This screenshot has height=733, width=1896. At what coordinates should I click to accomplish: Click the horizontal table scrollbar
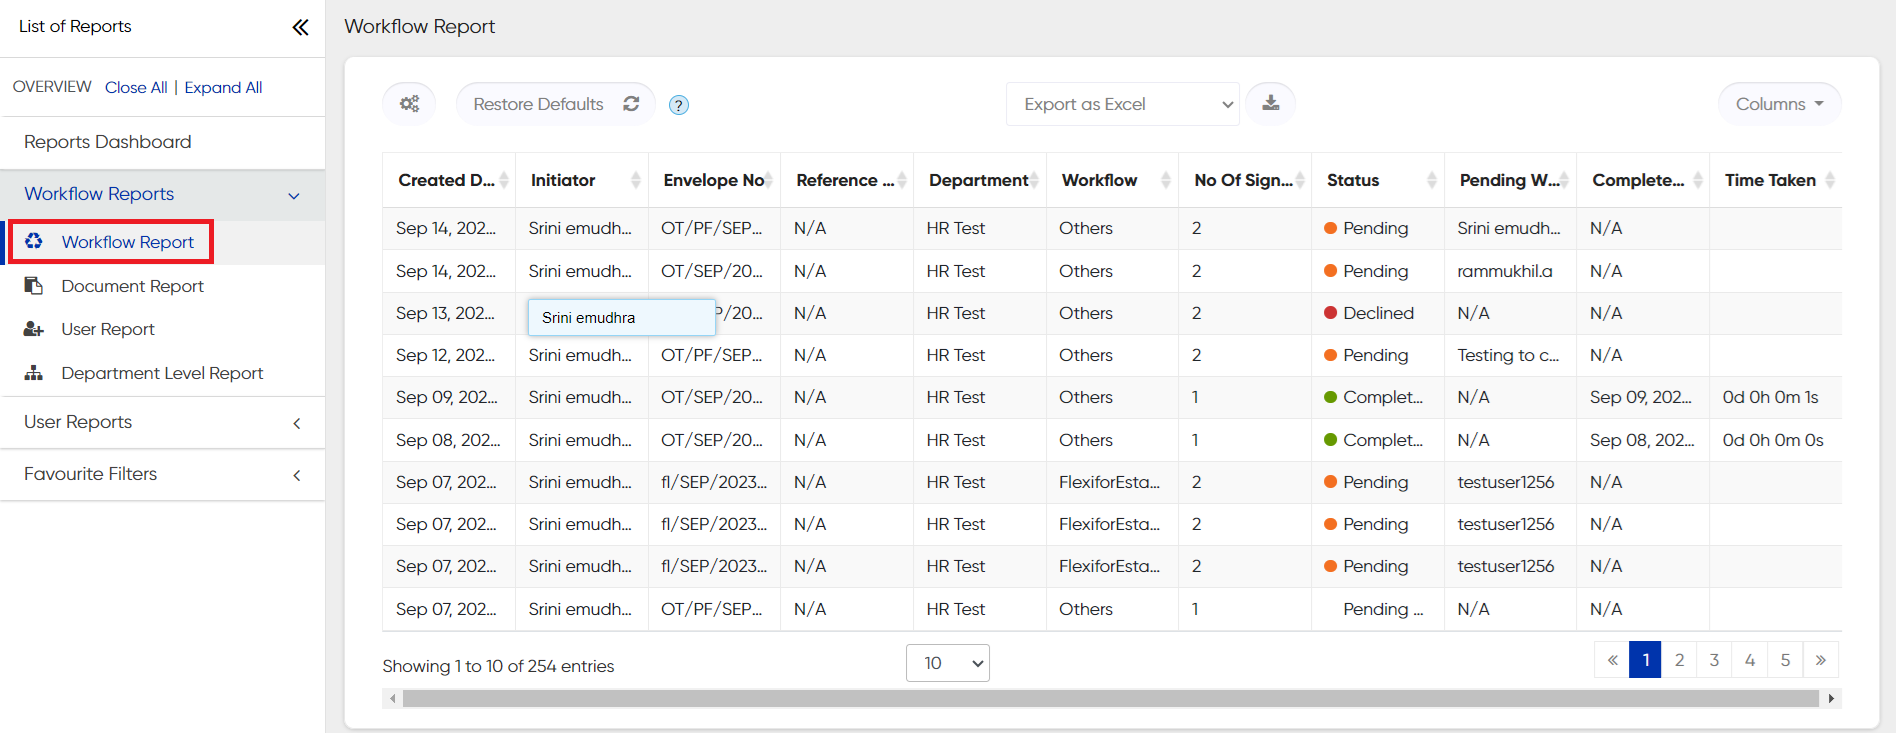(x=1110, y=698)
